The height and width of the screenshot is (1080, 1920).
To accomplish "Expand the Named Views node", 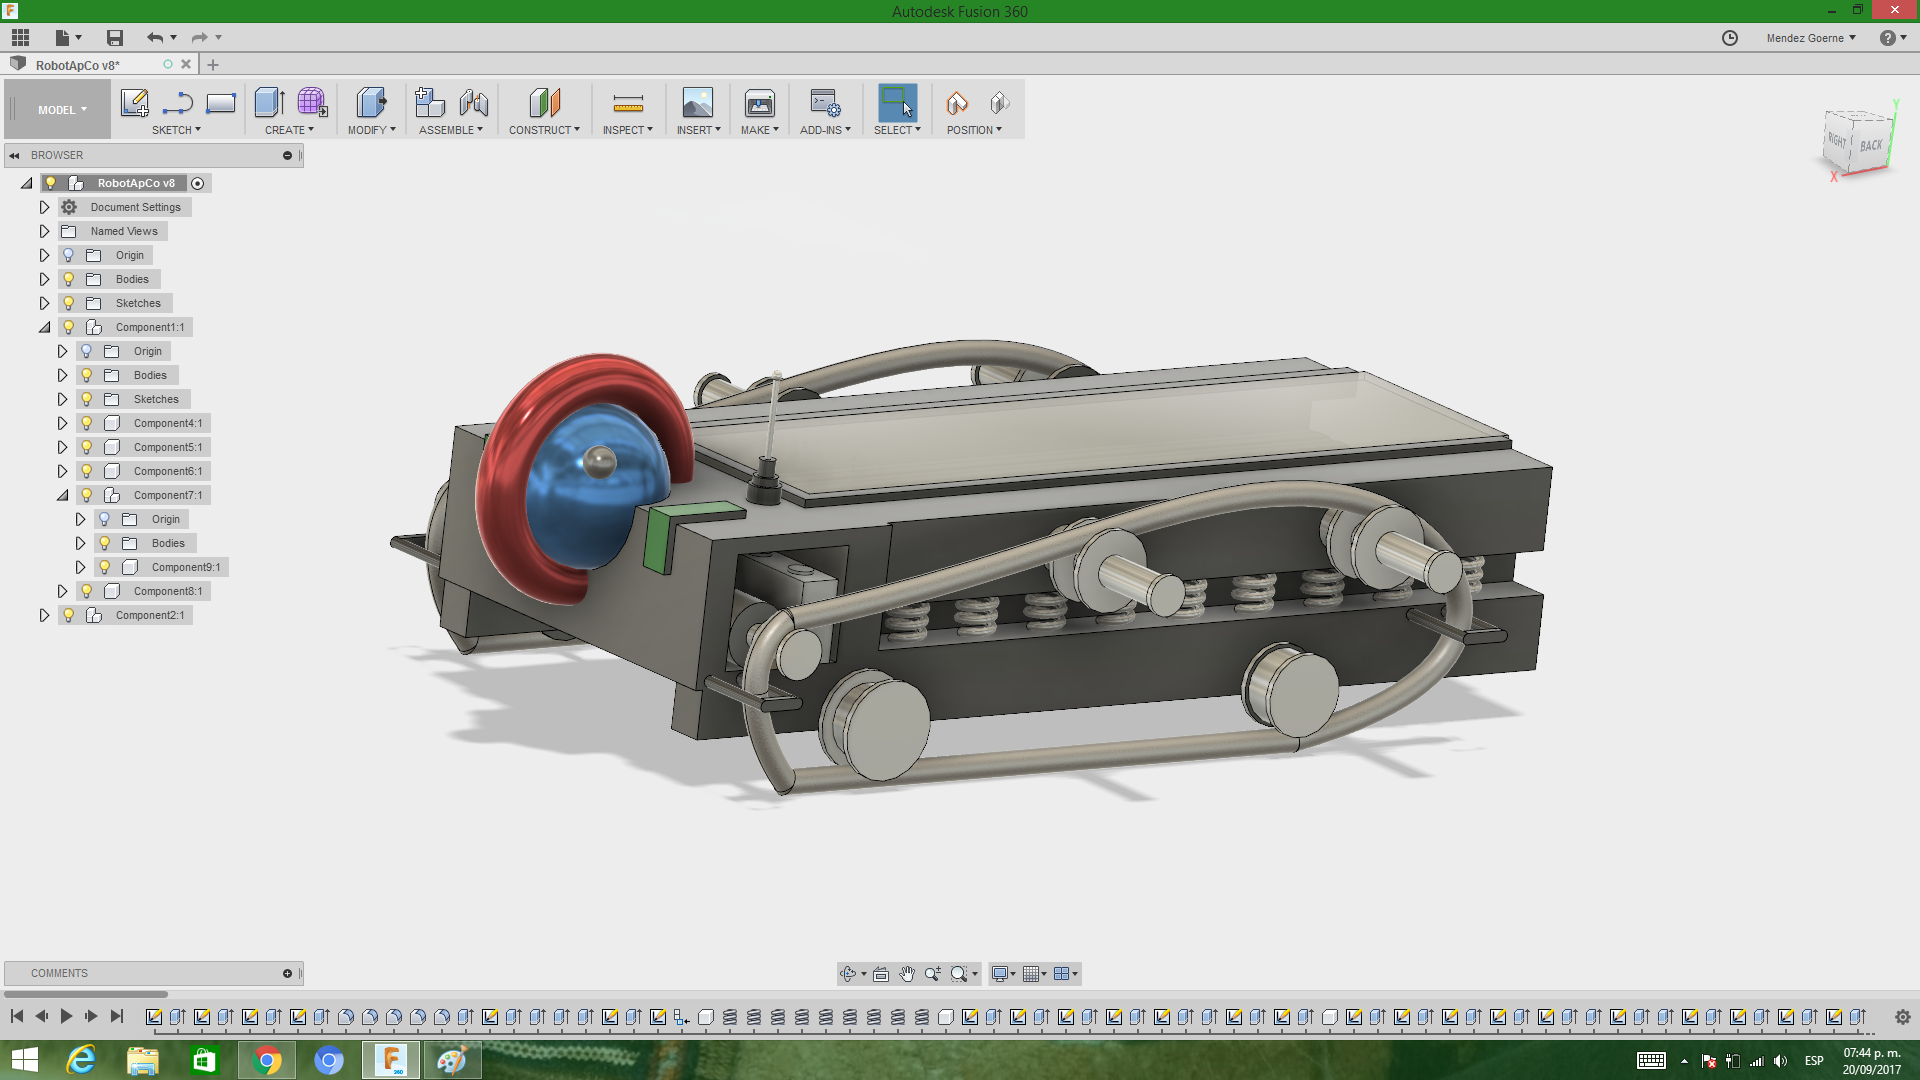I will click(44, 231).
